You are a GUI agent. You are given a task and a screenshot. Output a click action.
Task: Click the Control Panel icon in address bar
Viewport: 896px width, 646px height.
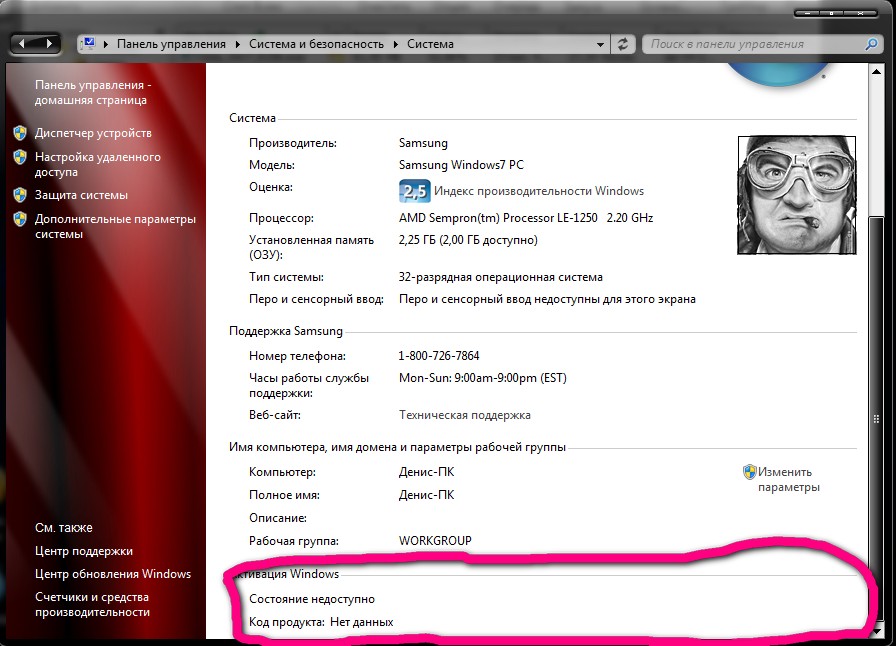[x=89, y=43]
